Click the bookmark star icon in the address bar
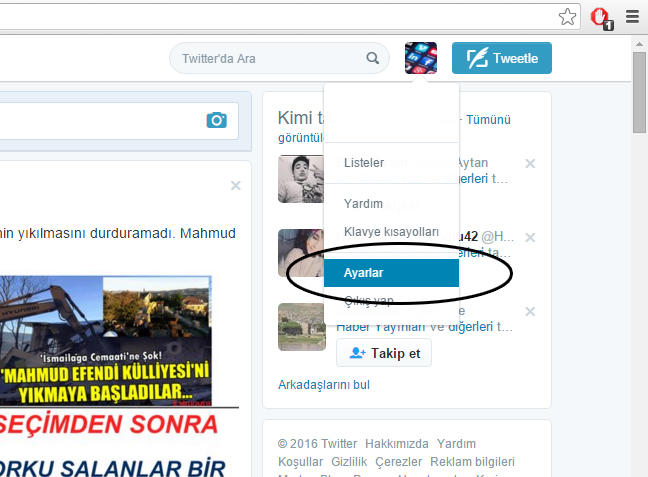The width and height of the screenshot is (648, 477). point(567,17)
